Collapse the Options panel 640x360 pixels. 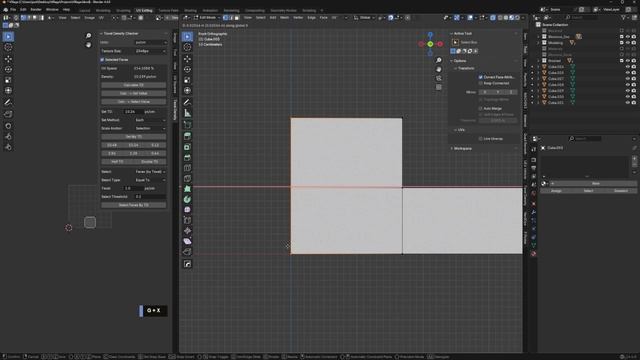(x=460, y=61)
